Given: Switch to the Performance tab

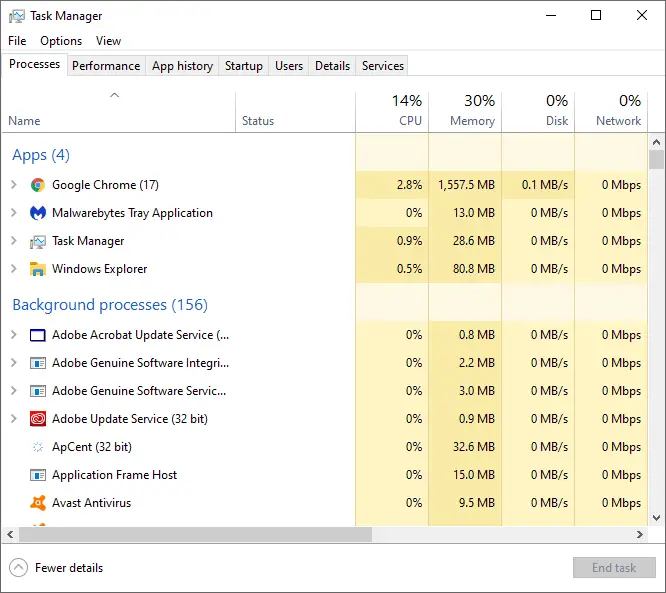Looking at the screenshot, I should (x=106, y=66).
